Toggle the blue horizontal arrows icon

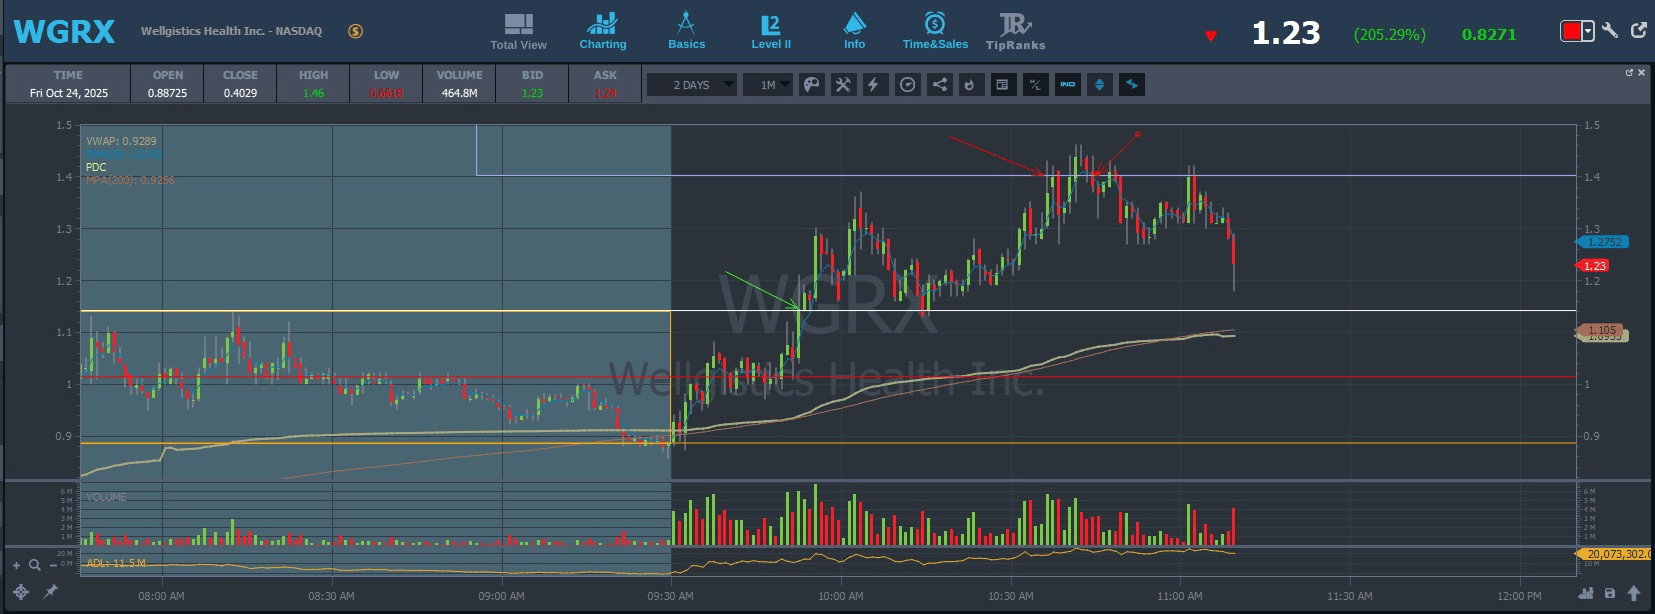click(1132, 85)
